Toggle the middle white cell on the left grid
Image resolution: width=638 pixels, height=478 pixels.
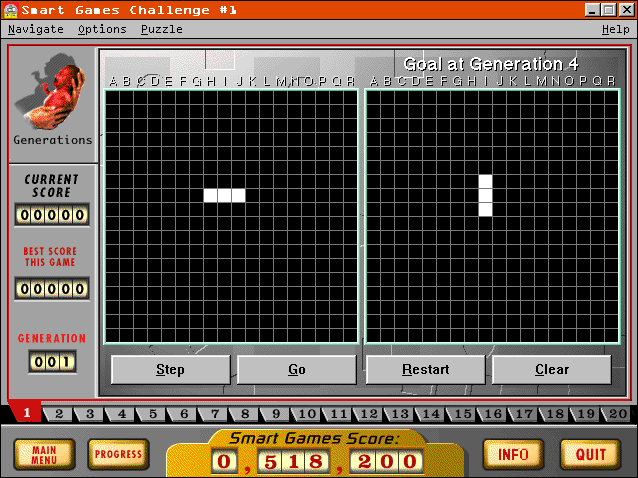tap(224, 195)
